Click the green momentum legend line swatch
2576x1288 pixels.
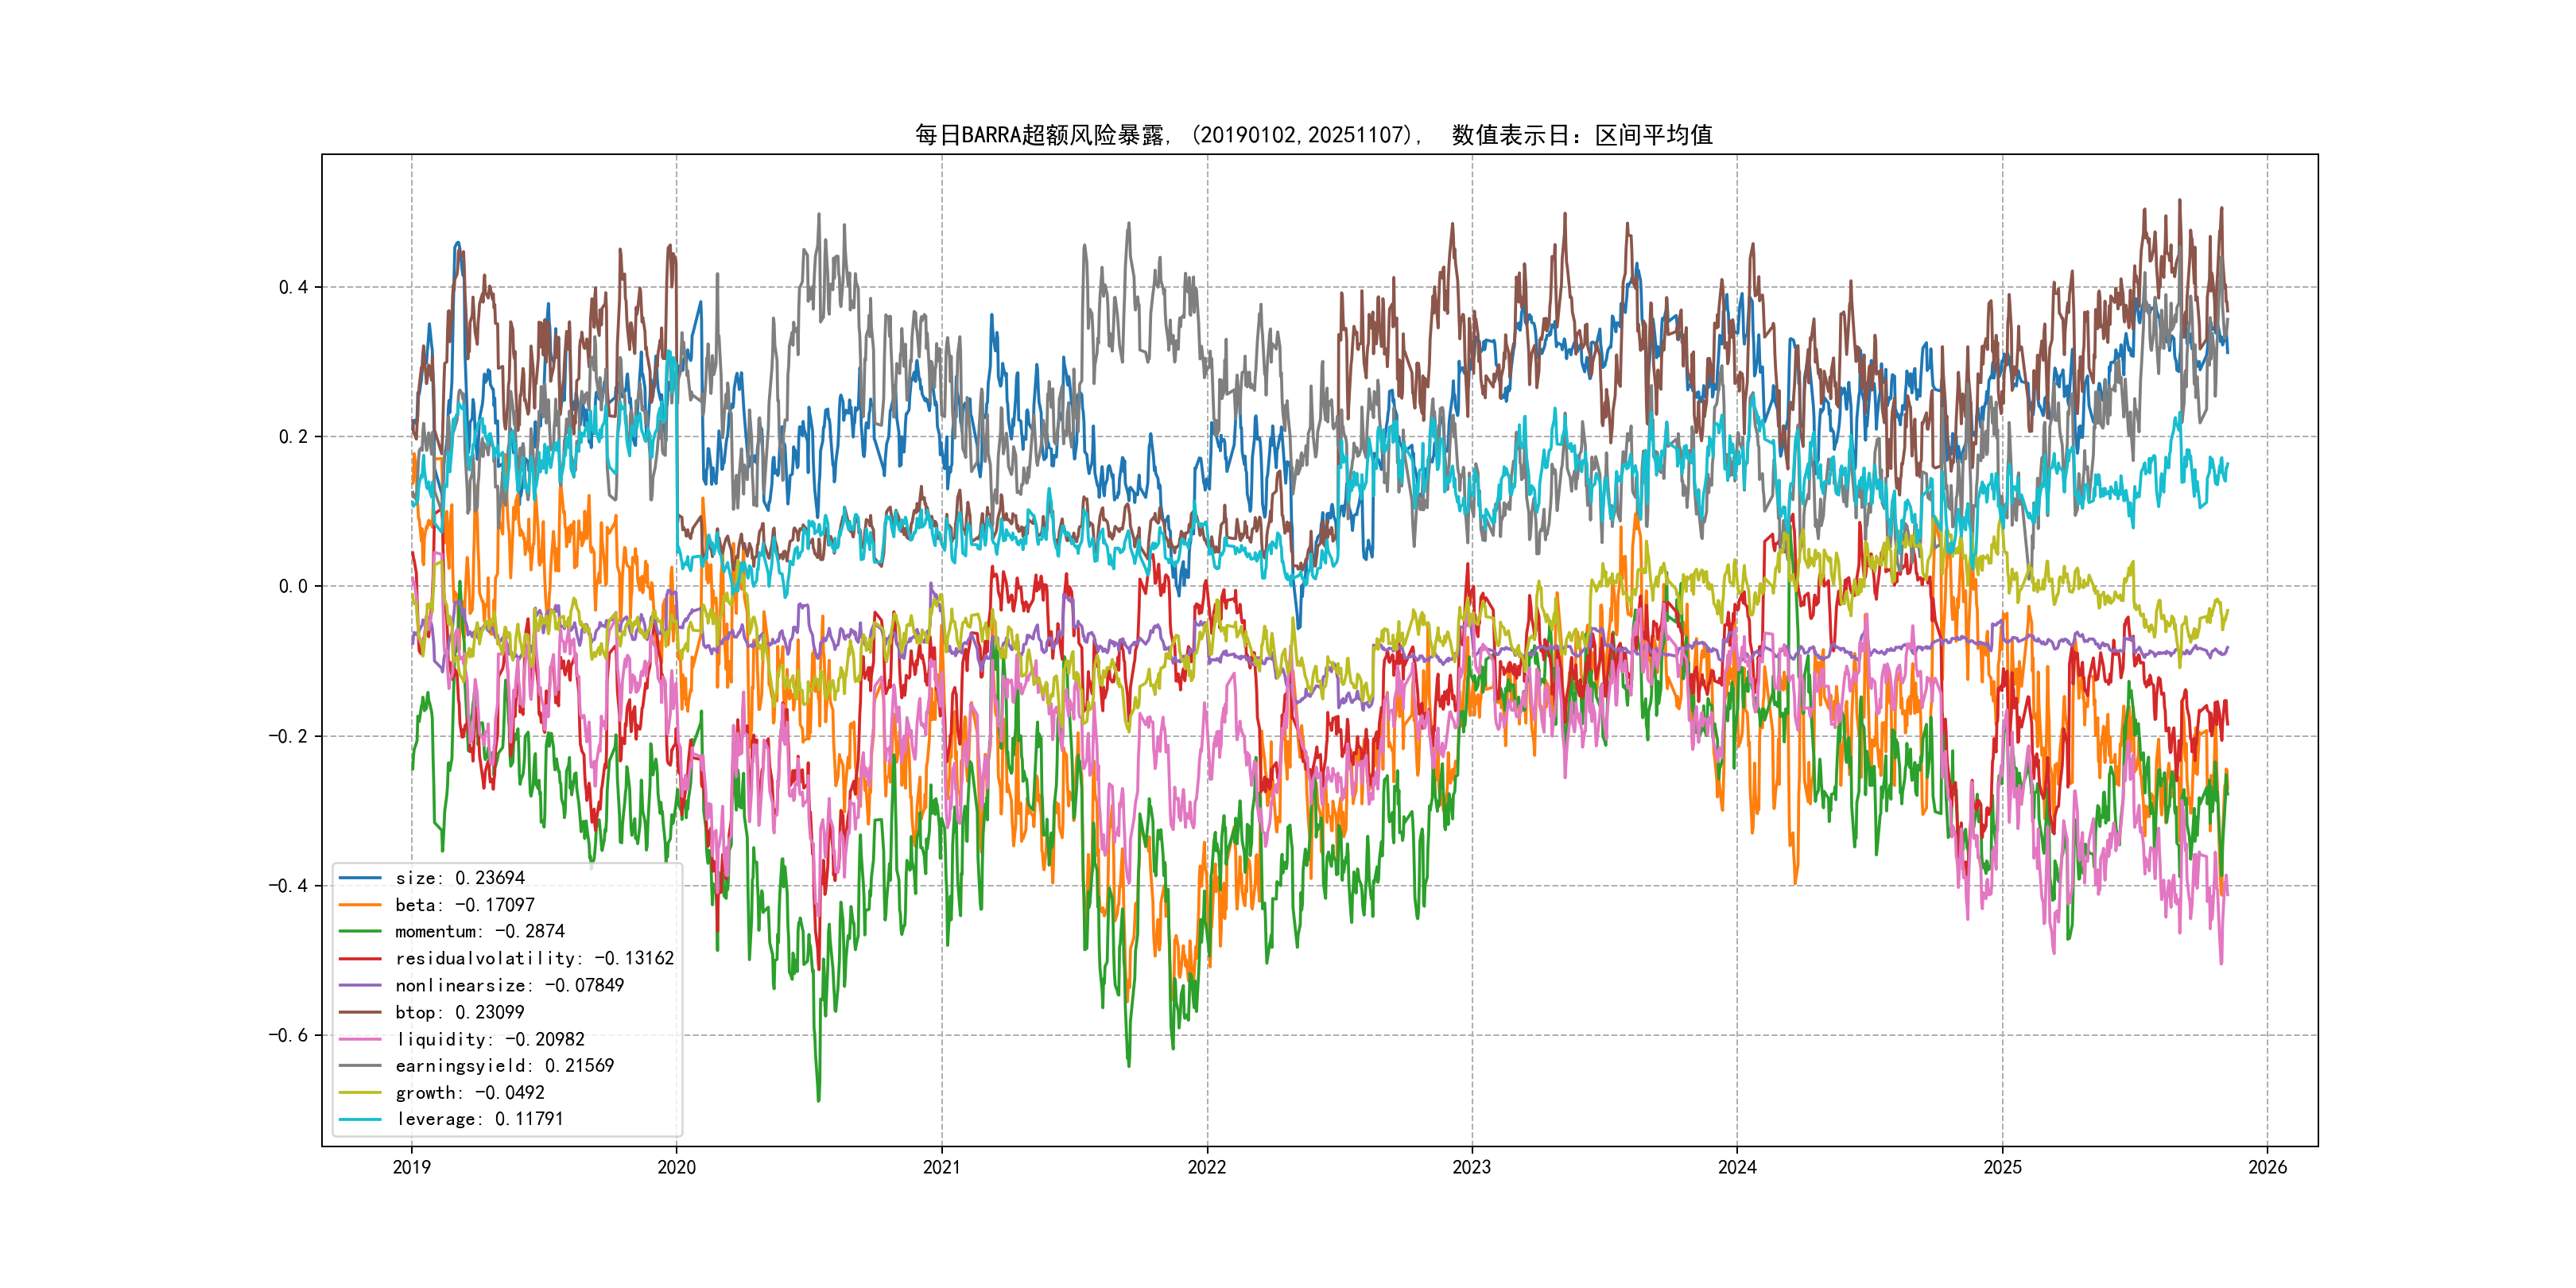[360, 932]
